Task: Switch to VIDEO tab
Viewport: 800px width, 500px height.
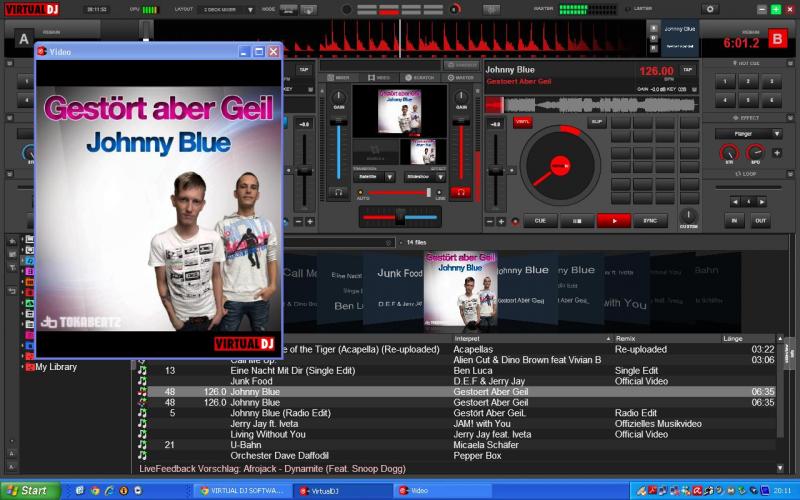Action: [379, 78]
